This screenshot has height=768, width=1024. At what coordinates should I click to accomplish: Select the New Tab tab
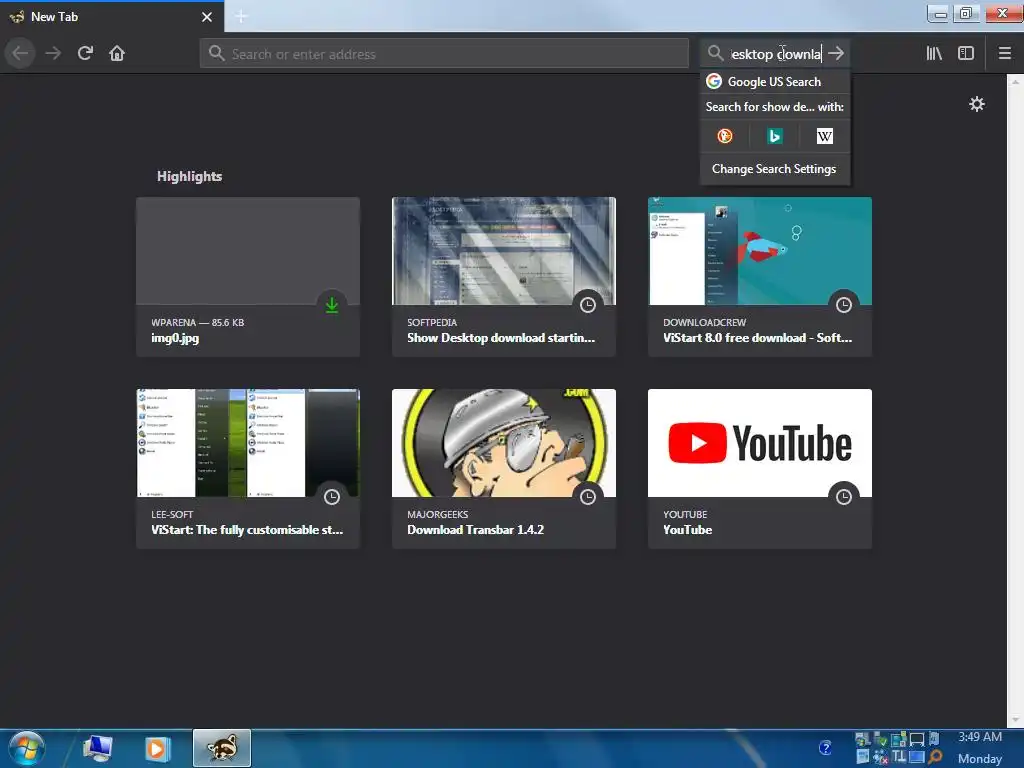111,17
